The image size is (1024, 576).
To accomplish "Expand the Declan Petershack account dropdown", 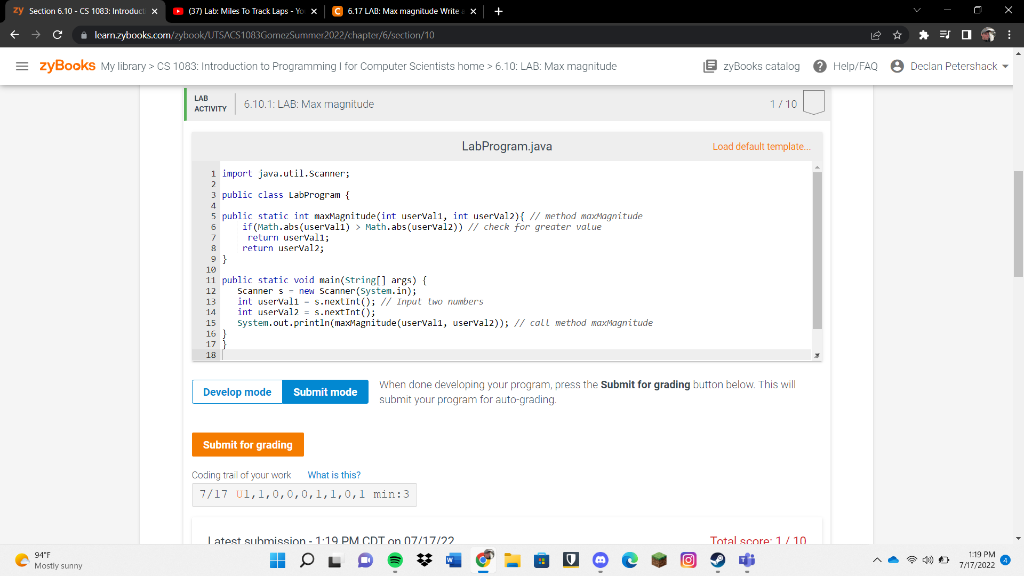I will (x=1005, y=66).
